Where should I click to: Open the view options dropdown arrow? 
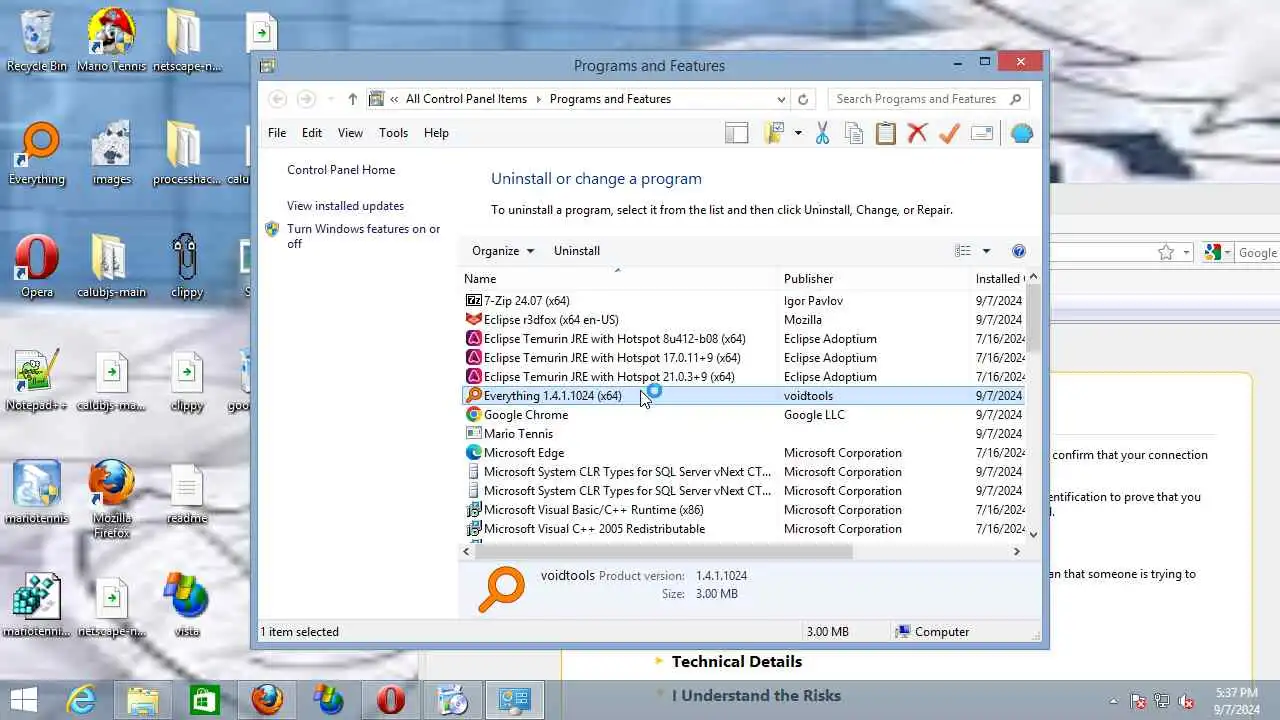coord(986,251)
